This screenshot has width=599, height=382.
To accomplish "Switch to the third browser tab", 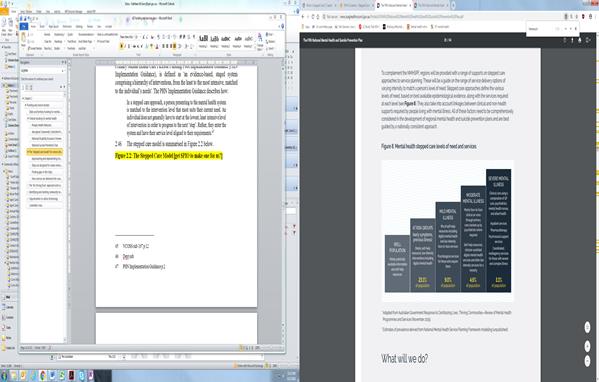I will coord(394,5).
